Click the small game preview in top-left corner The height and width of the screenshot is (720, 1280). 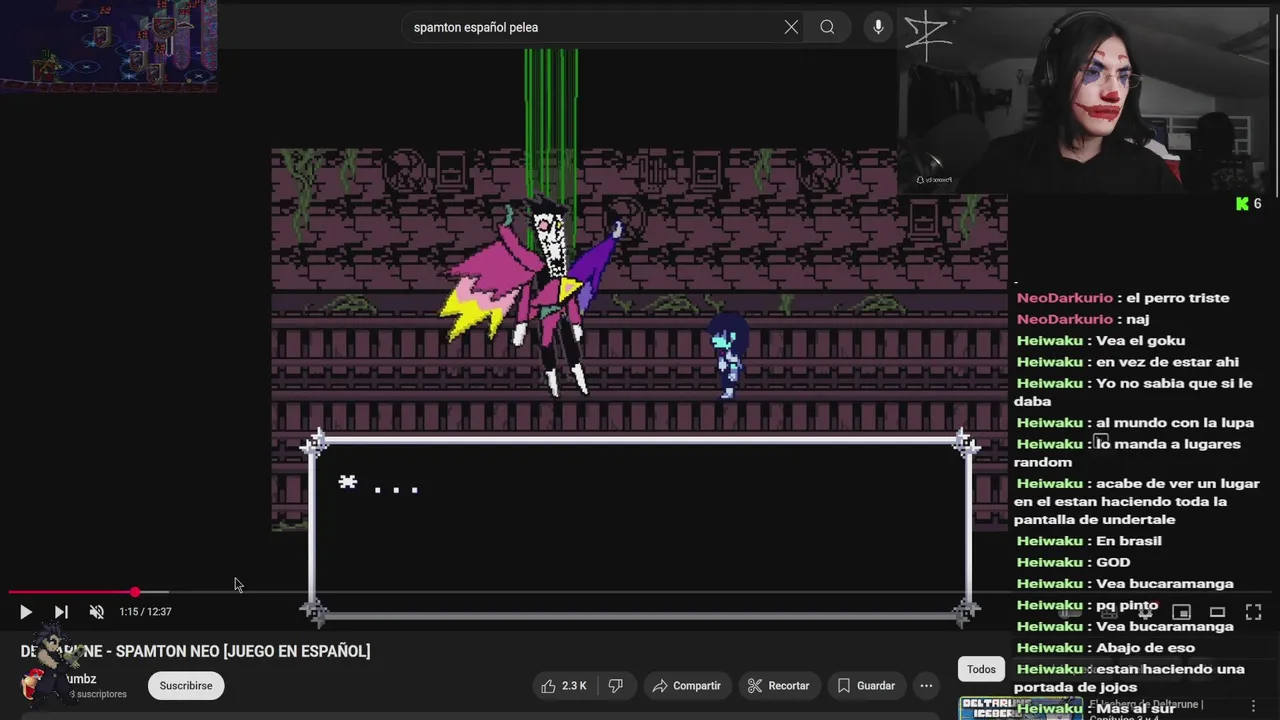[108, 45]
